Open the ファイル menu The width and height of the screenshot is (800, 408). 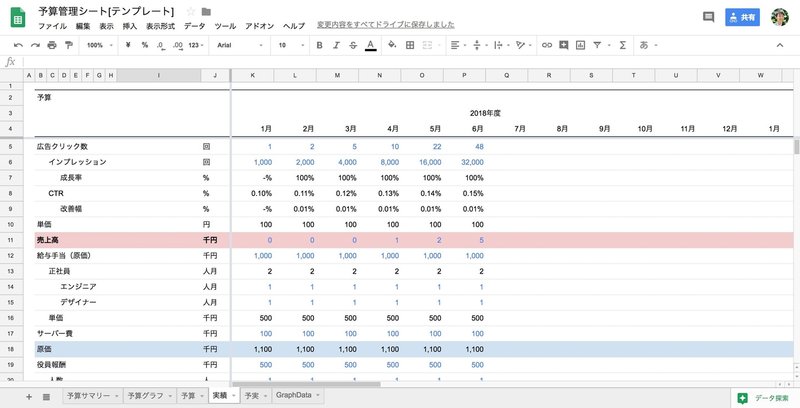click(53, 26)
